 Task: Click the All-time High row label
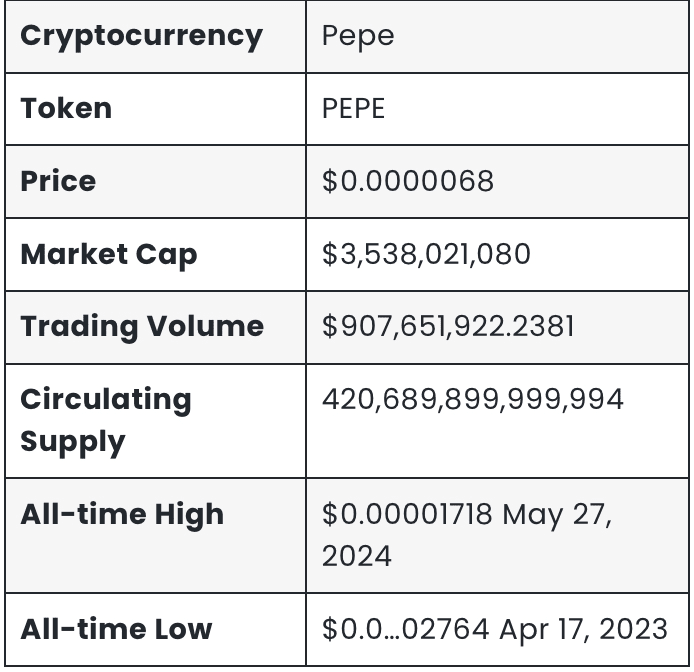[x=122, y=514]
